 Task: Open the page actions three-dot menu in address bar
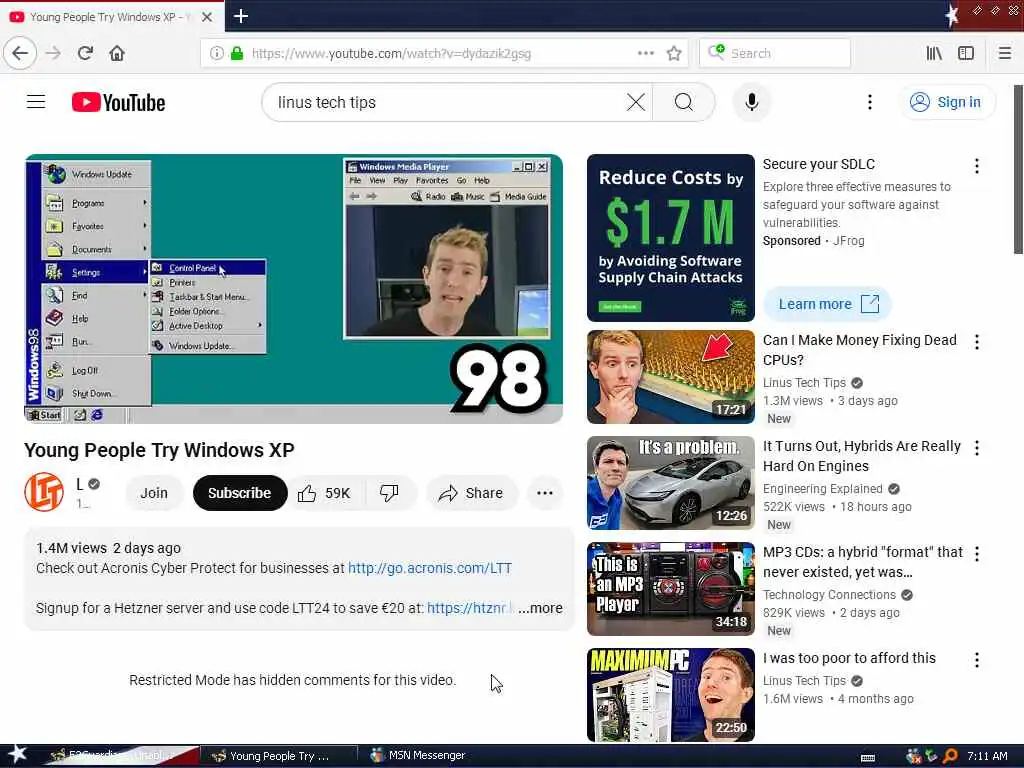point(646,53)
